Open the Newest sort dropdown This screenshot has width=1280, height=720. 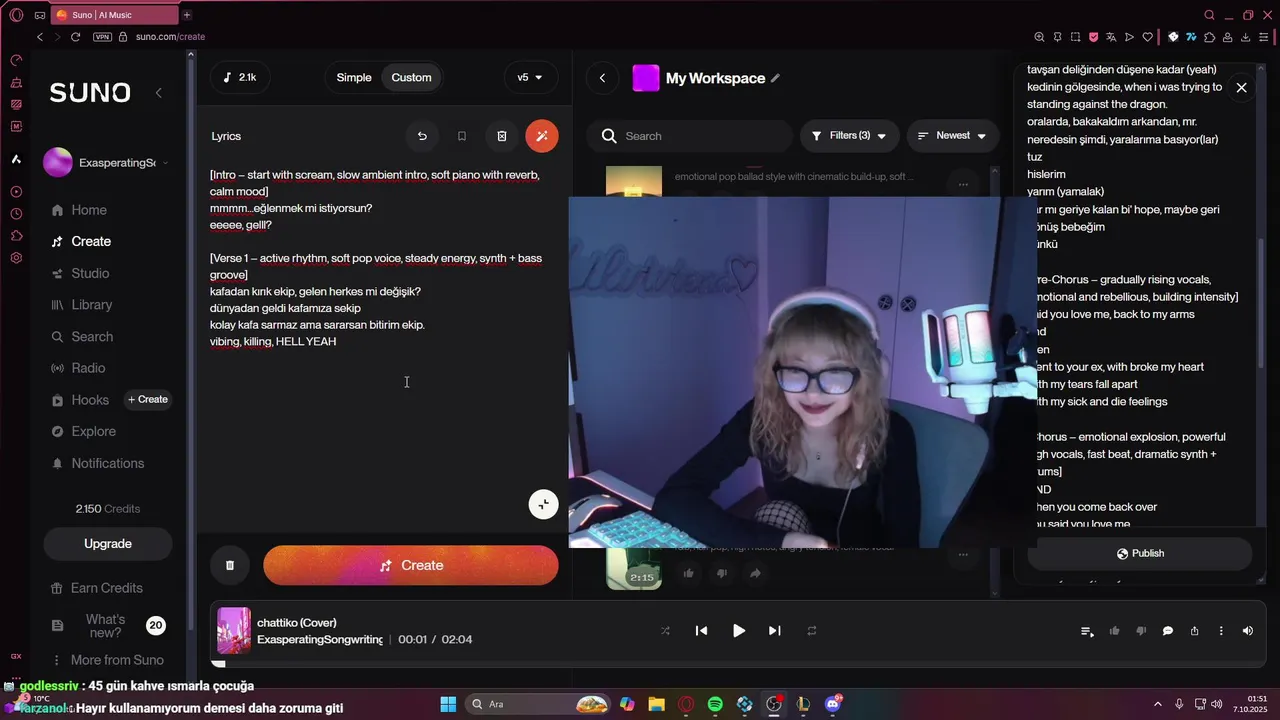point(952,136)
